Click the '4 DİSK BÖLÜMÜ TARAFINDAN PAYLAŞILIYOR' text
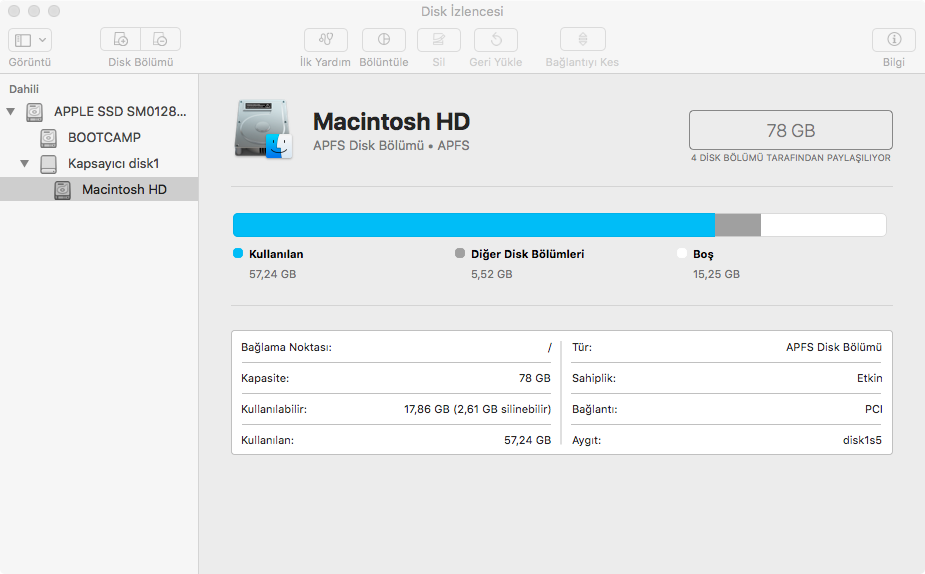 790,158
